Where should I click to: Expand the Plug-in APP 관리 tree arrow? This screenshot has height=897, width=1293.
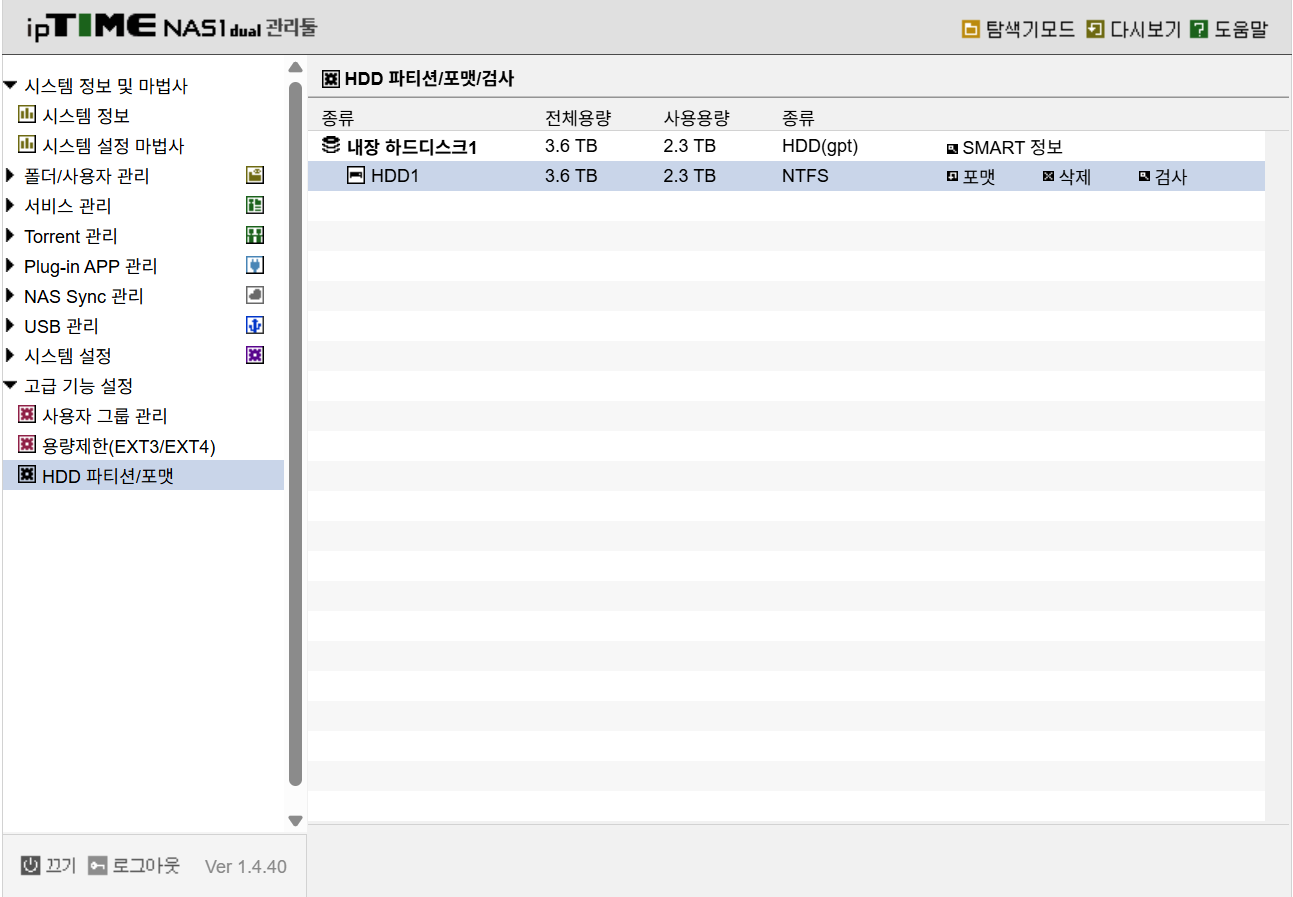point(10,266)
